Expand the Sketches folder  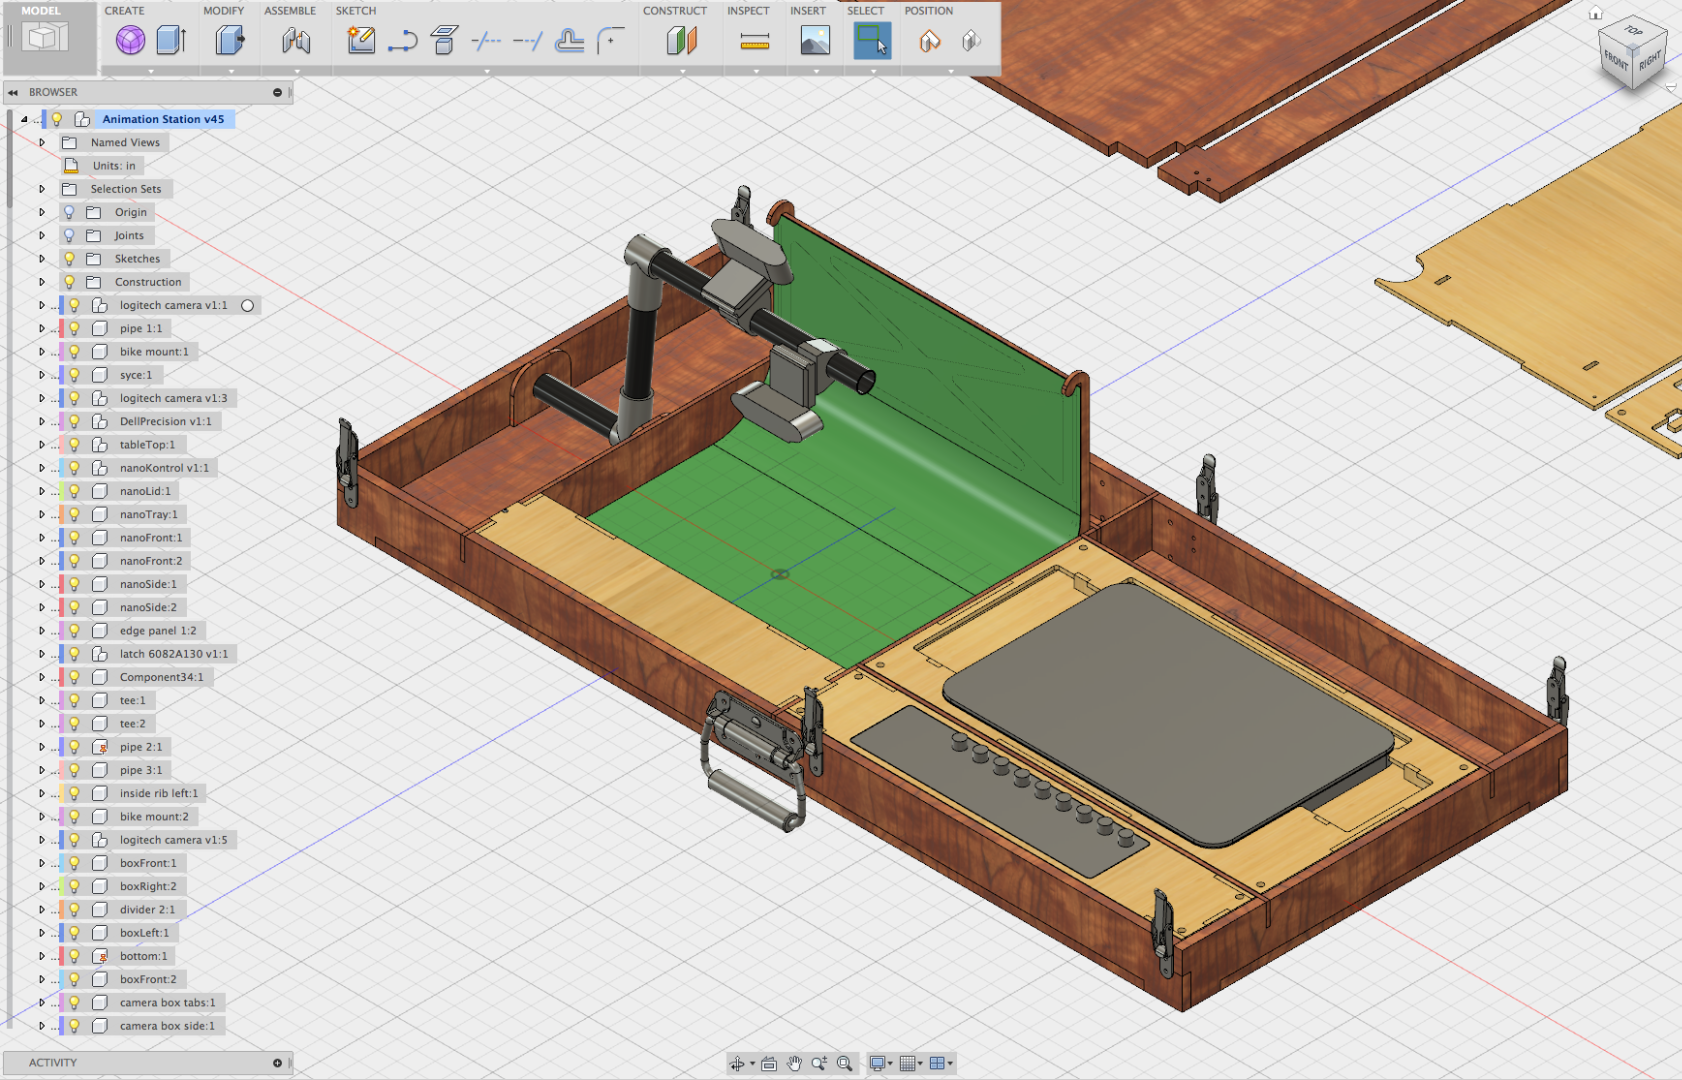(x=41, y=258)
